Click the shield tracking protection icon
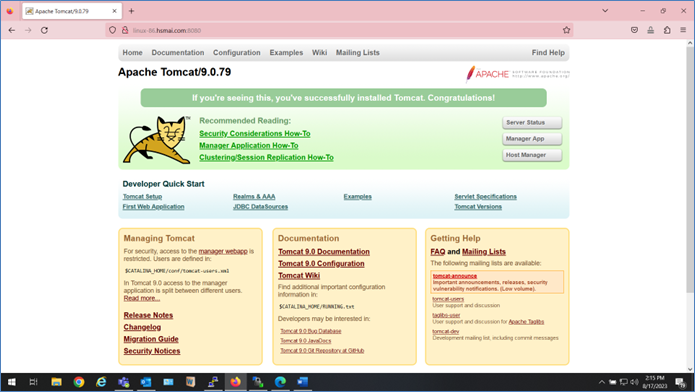The image size is (695, 392). [x=113, y=30]
